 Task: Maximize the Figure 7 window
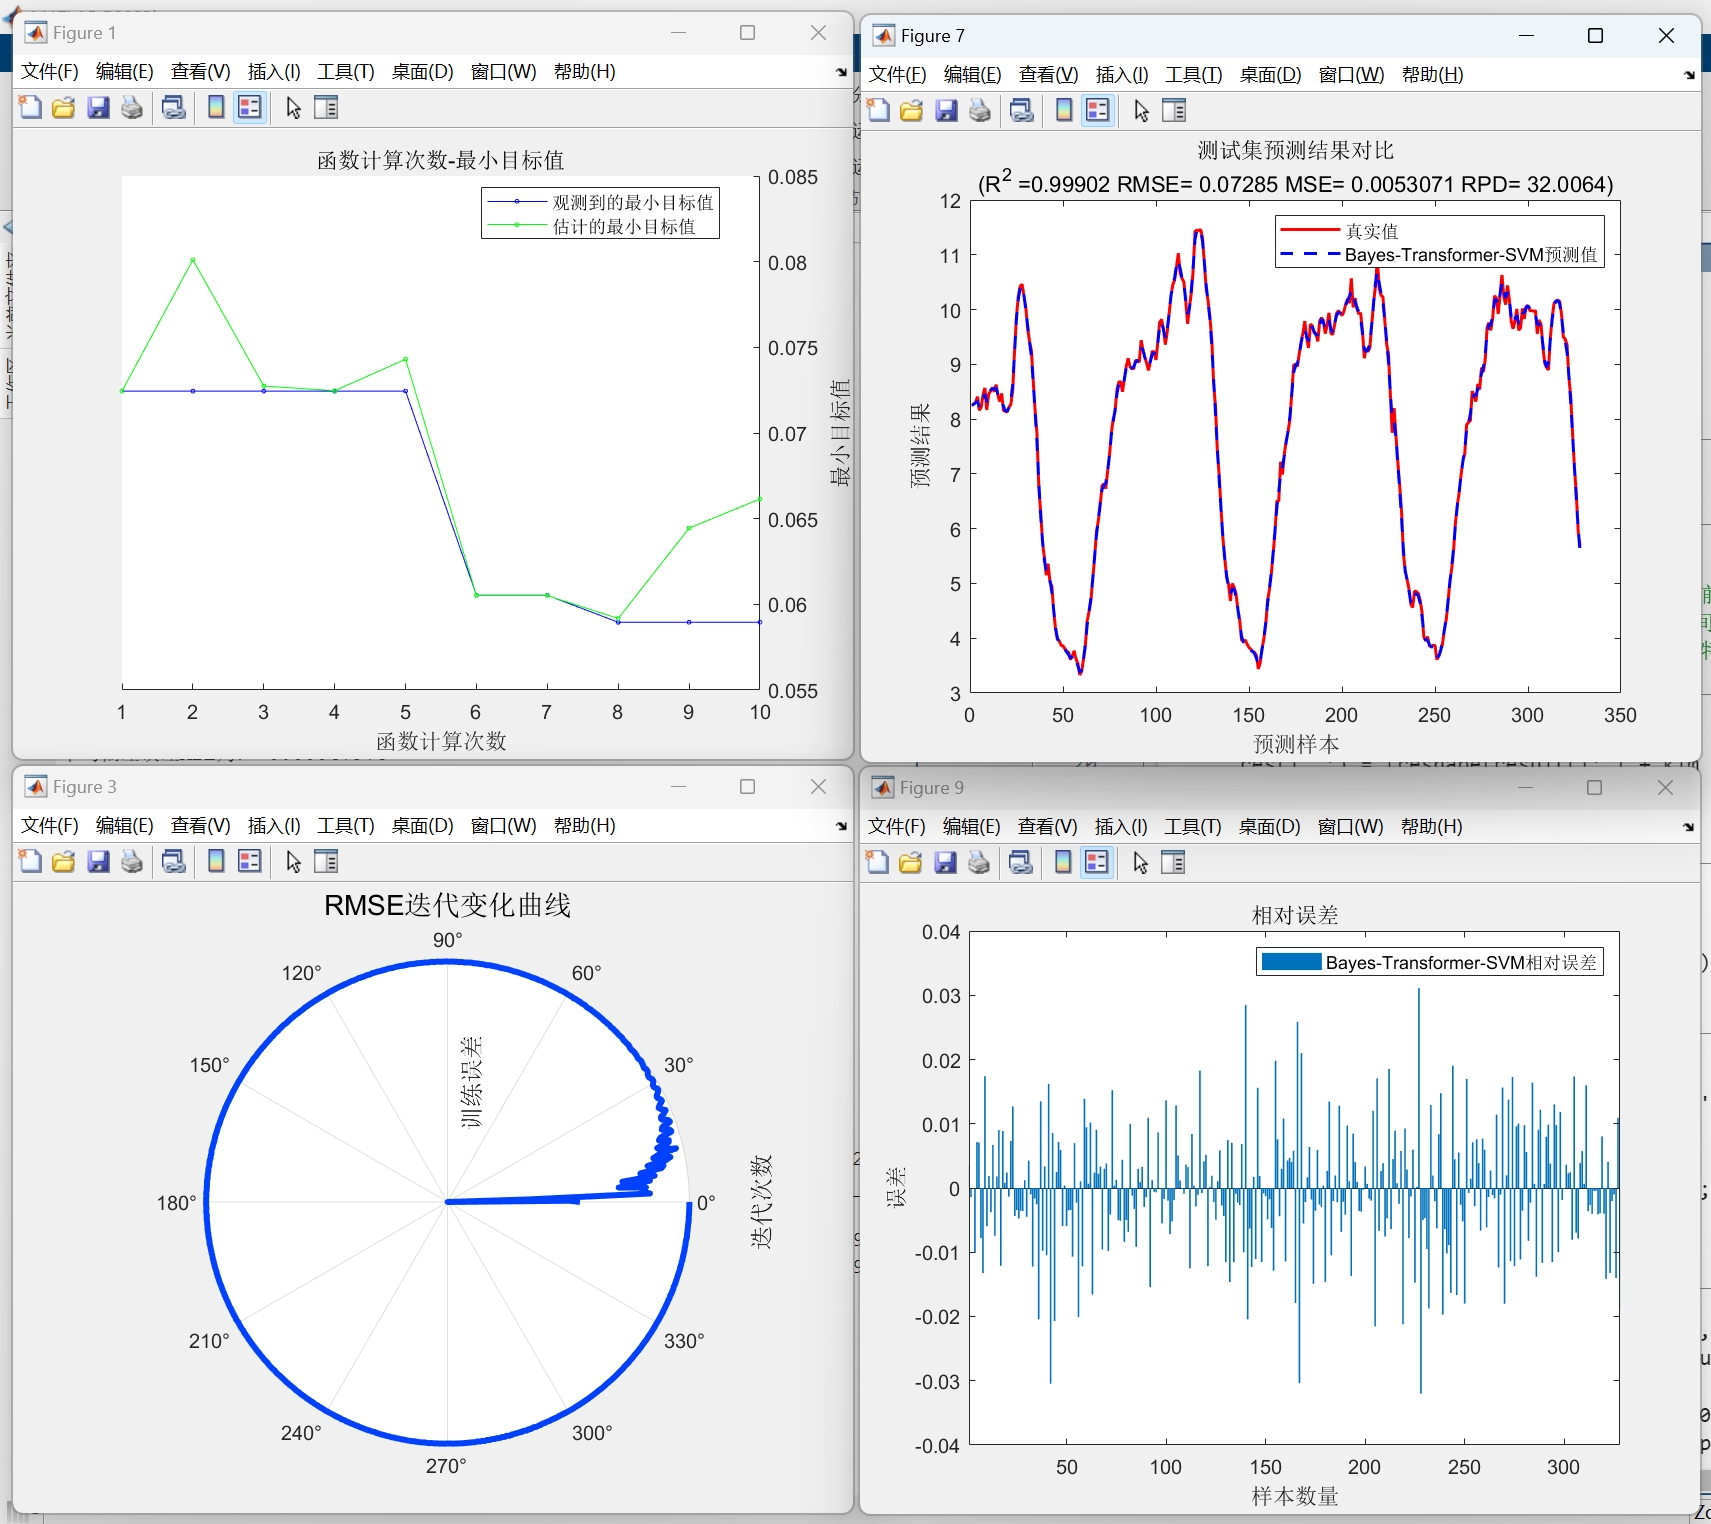pos(1596,36)
